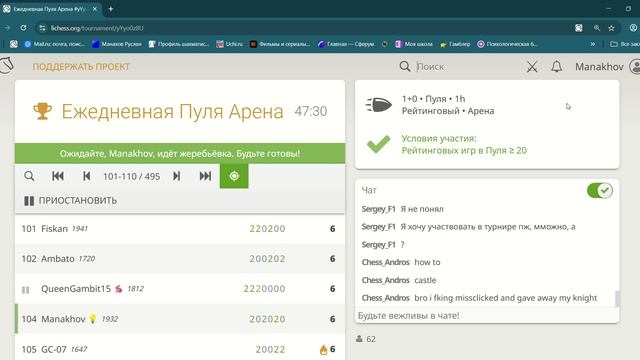The height and width of the screenshot is (360, 640).
Task: Open player Ambato row
Action: tap(180, 259)
